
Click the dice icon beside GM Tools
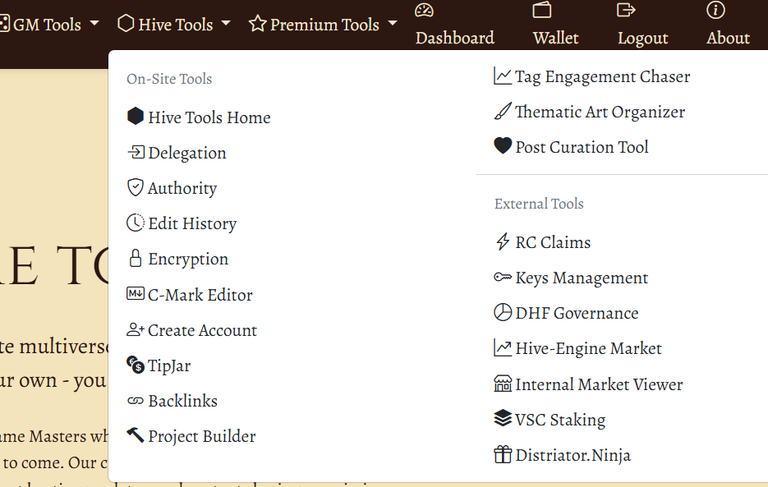pos(4,24)
